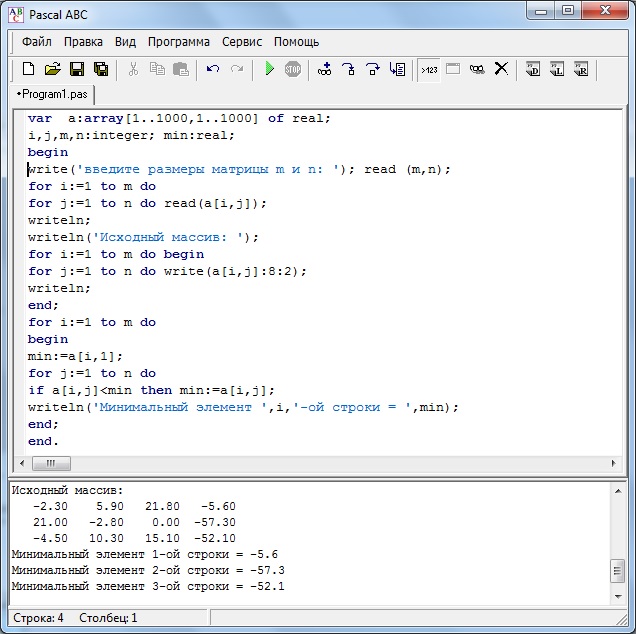Screen dimensions: 636x634
Task: Click the black X clear-output icon
Action: pos(501,69)
